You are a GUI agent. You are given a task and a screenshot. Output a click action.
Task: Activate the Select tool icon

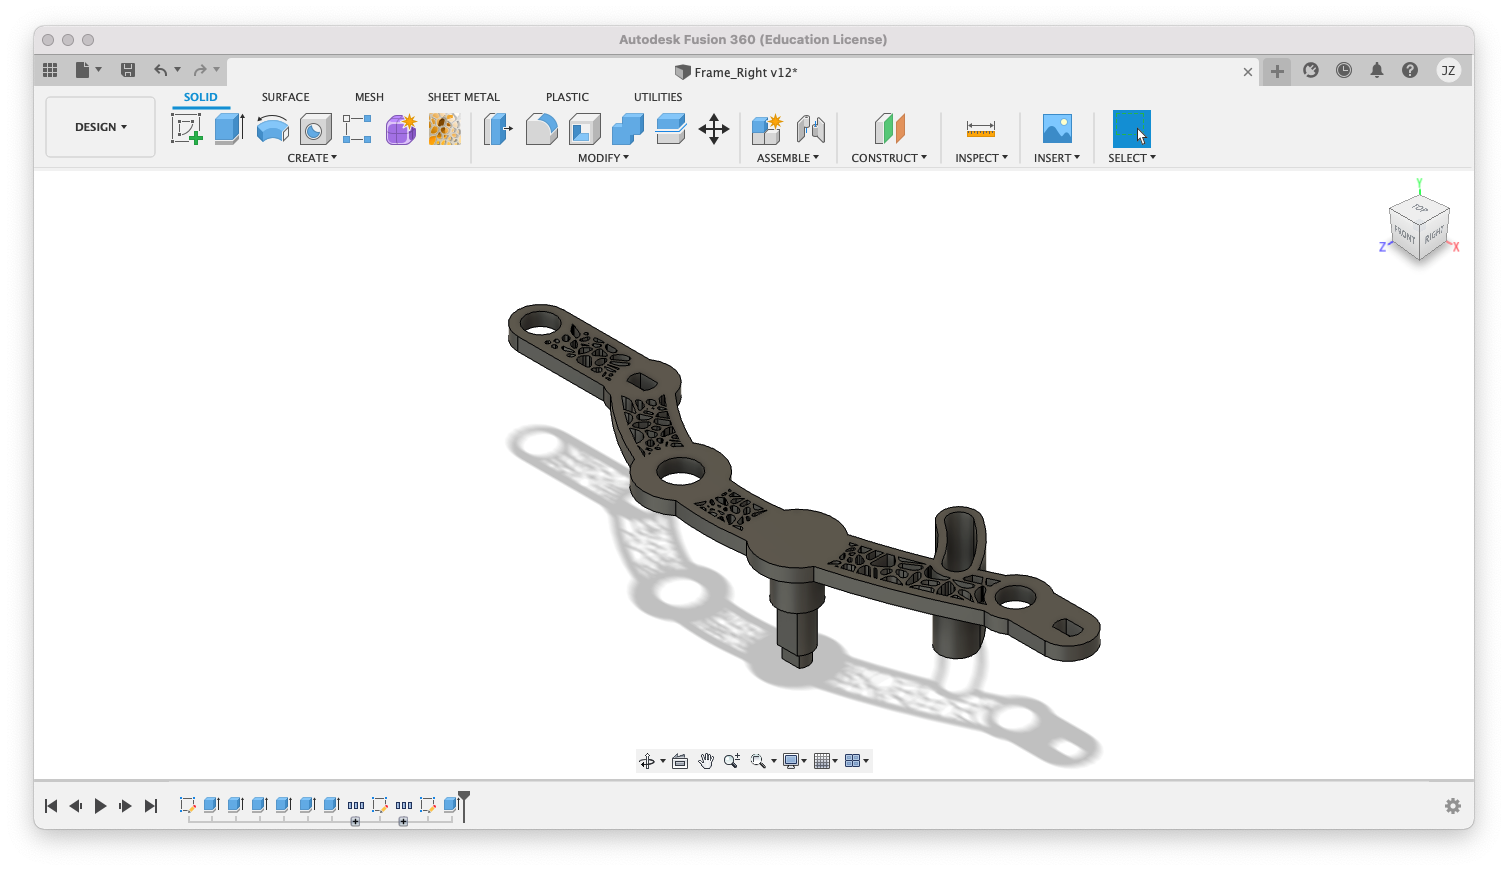click(x=1132, y=129)
